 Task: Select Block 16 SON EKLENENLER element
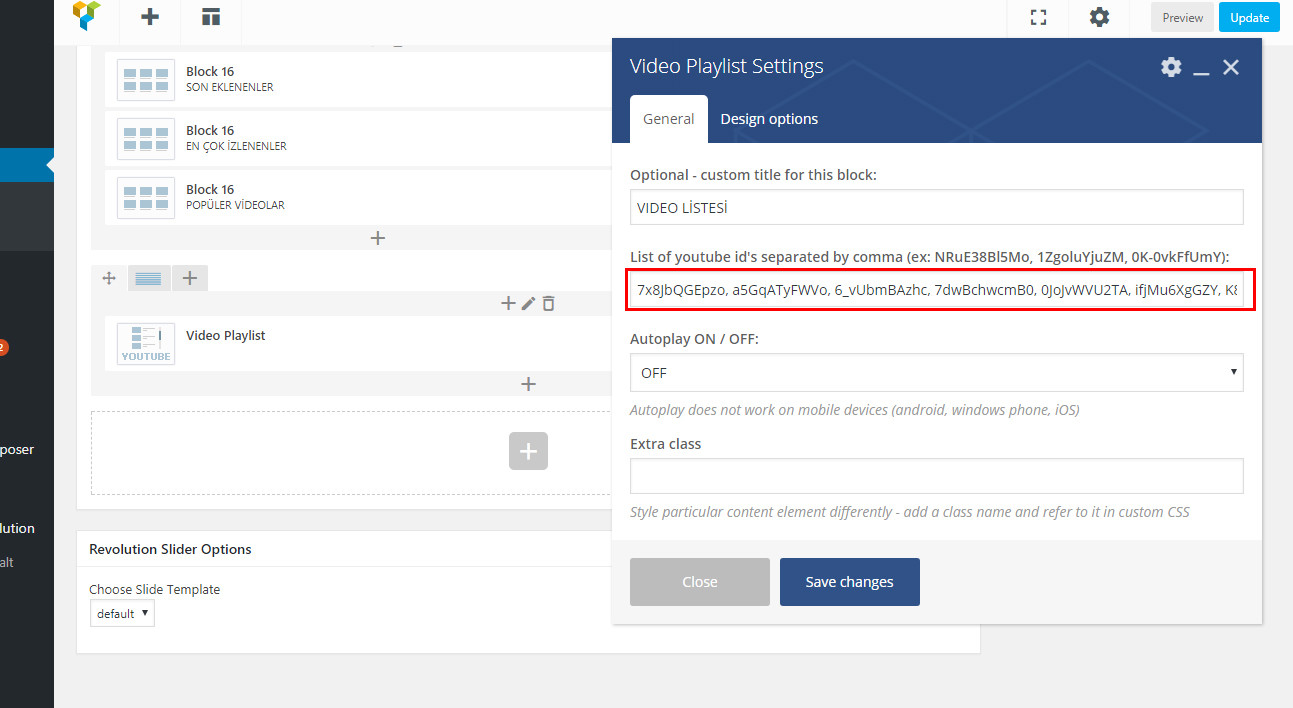point(358,79)
